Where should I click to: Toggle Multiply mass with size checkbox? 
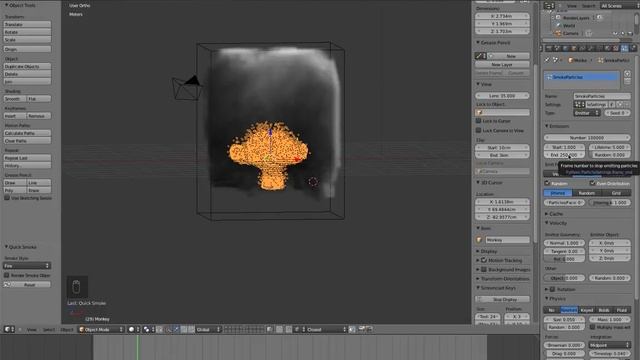[x=592, y=327]
